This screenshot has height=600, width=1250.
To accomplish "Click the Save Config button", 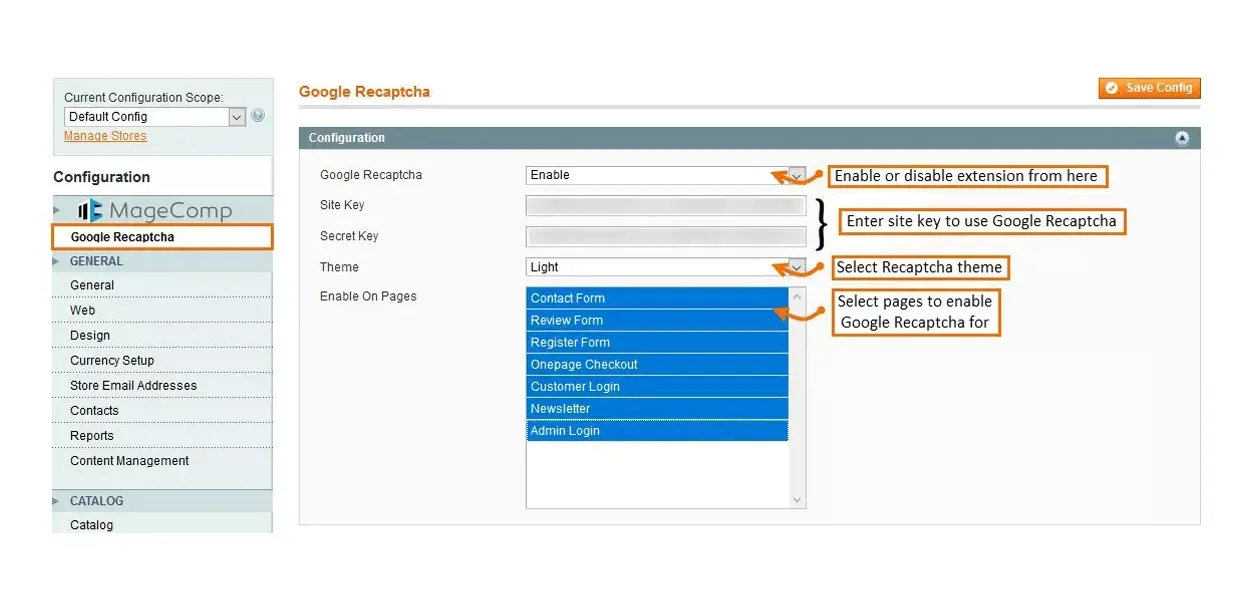I will 1149,88.
